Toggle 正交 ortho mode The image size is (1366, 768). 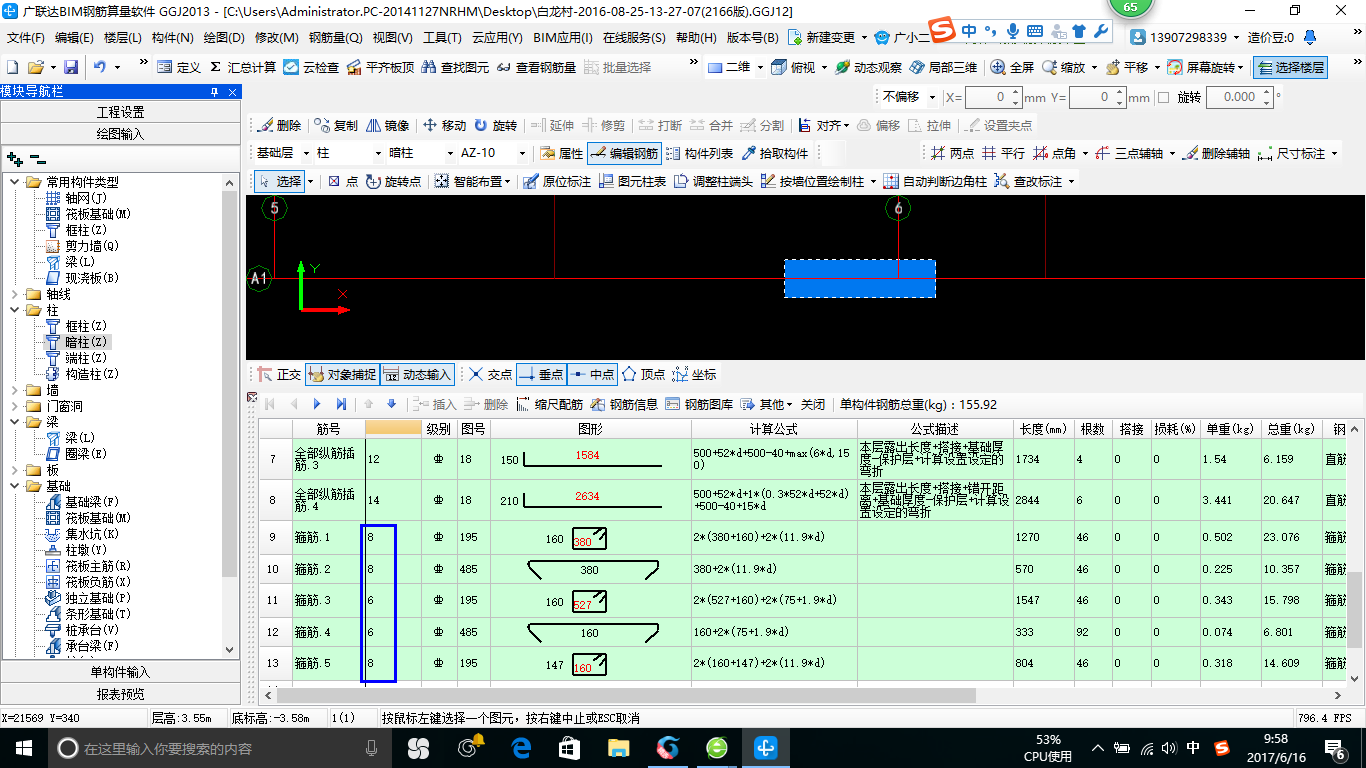pyautogui.click(x=279, y=374)
